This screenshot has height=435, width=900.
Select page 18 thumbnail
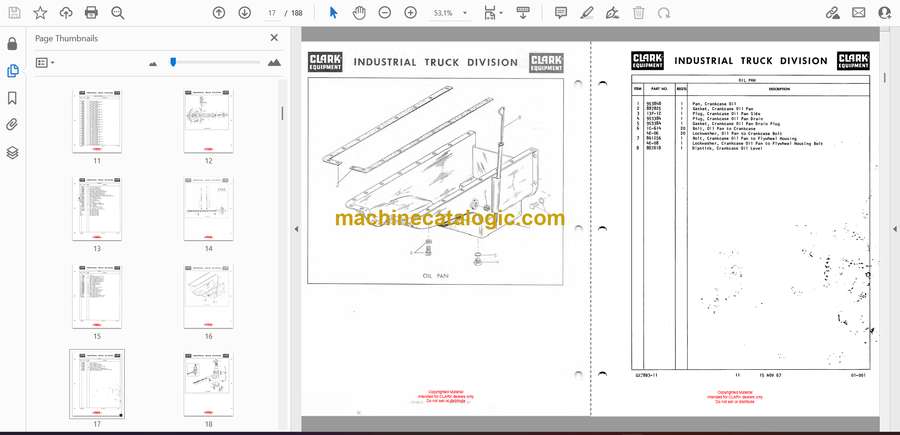(x=208, y=384)
